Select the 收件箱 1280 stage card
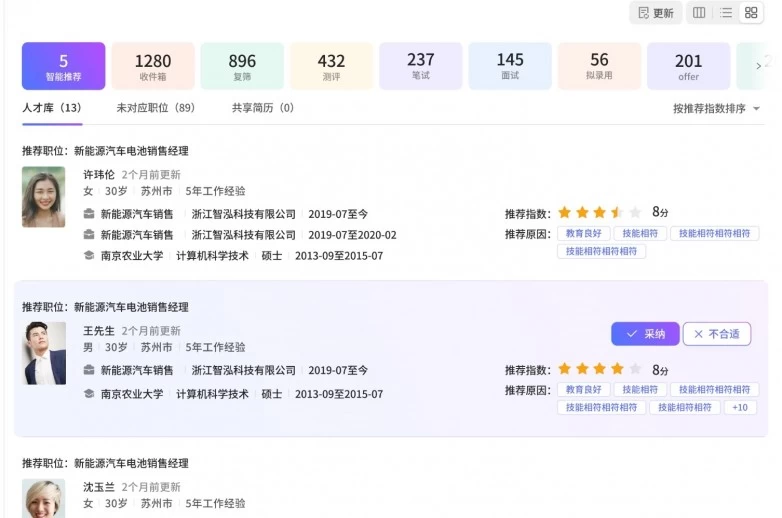Screen dimensions: 782x518 point(153,66)
